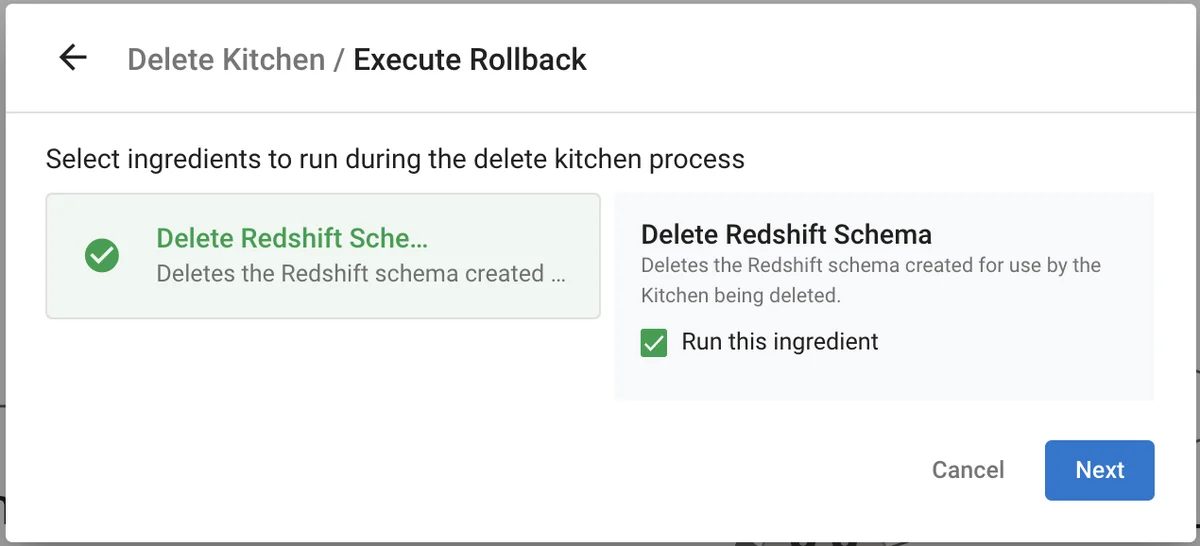This screenshot has height=546, width=1200.
Task: Click the green checkmark circle icon
Action: (102, 256)
